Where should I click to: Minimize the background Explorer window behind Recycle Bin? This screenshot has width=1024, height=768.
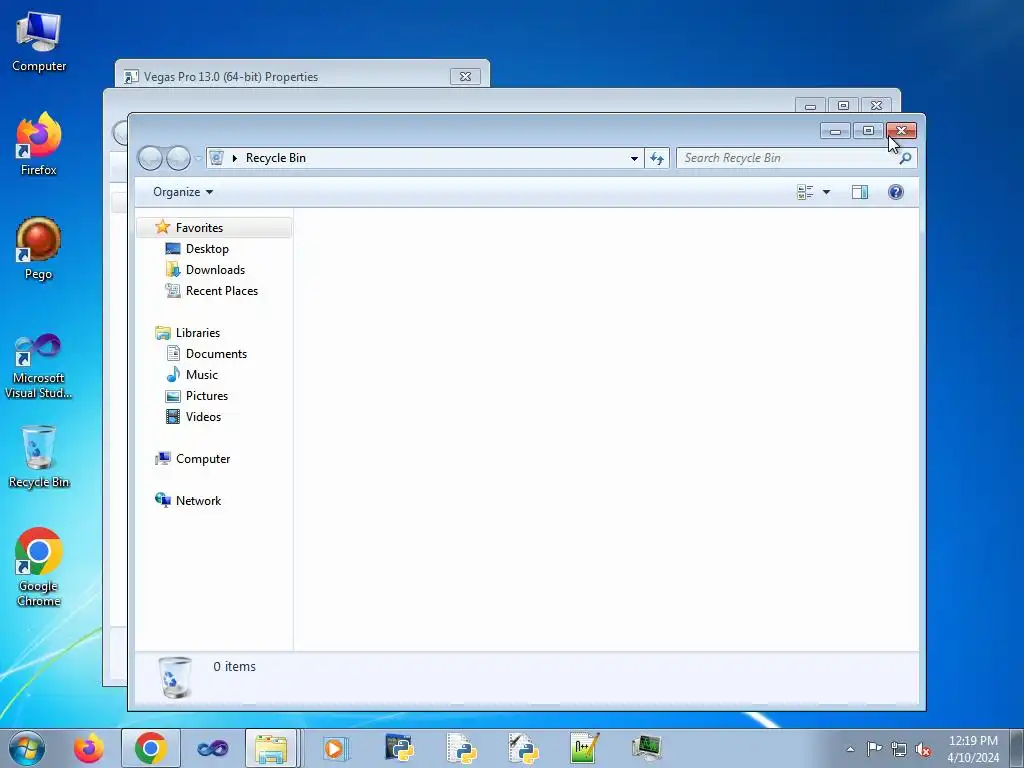tap(810, 106)
